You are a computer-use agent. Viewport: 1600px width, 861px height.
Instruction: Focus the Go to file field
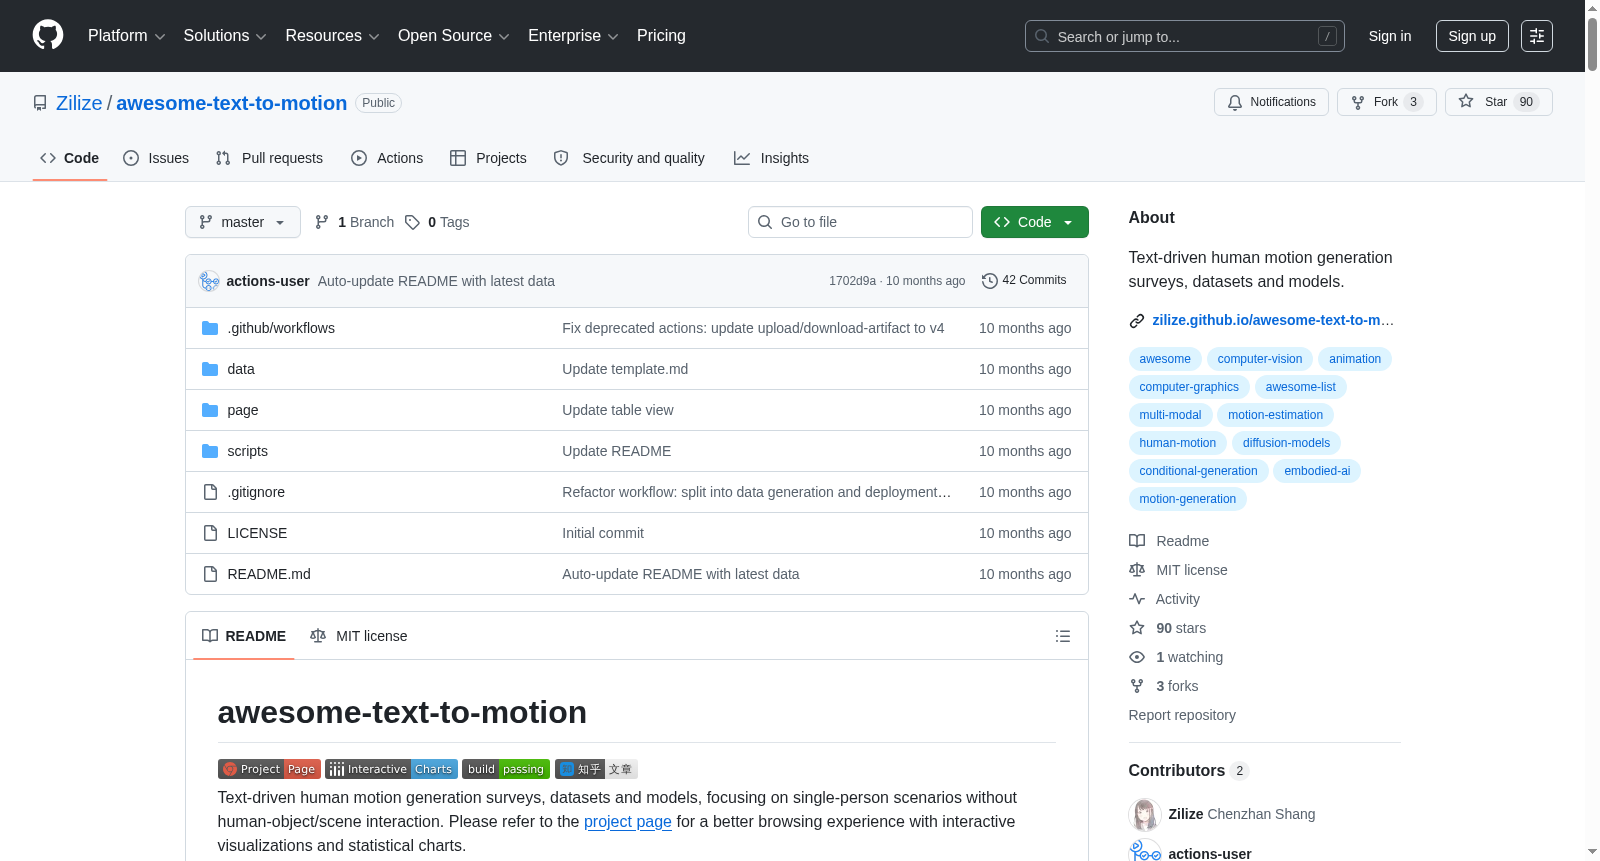pos(860,222)
